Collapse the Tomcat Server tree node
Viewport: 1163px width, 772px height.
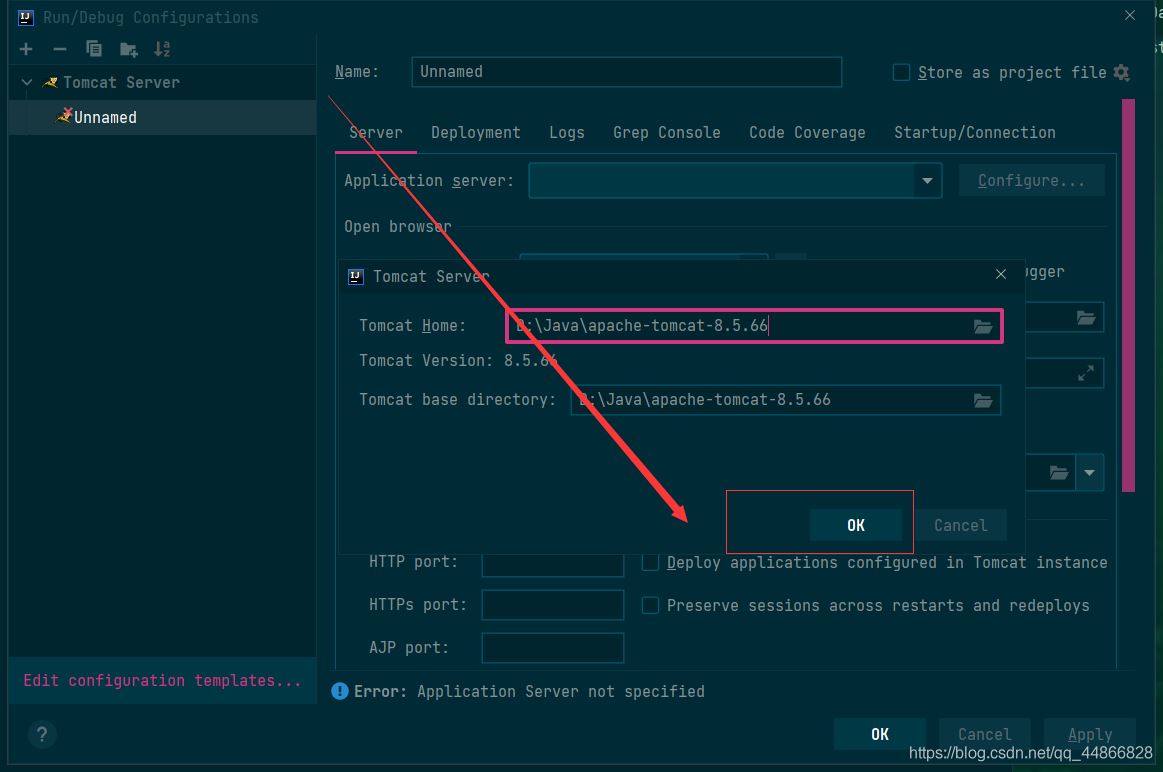tap(27, 82)
